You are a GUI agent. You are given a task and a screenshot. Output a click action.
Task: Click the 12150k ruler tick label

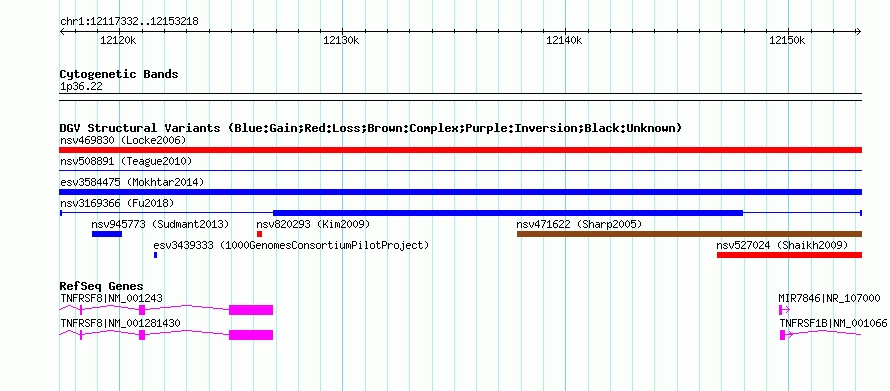pos(787,40)
